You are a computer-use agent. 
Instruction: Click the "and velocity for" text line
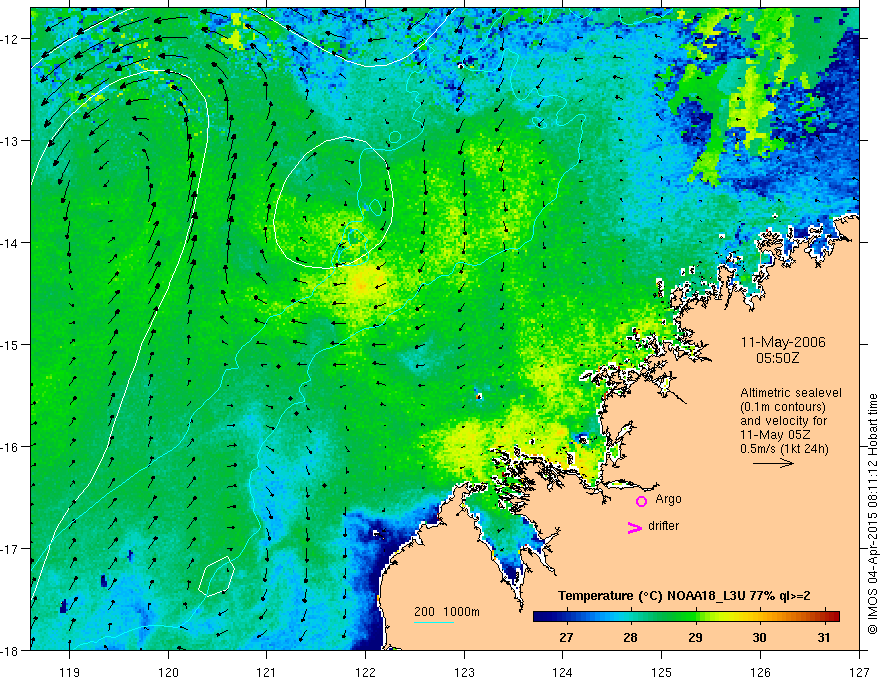pos(783,421)
